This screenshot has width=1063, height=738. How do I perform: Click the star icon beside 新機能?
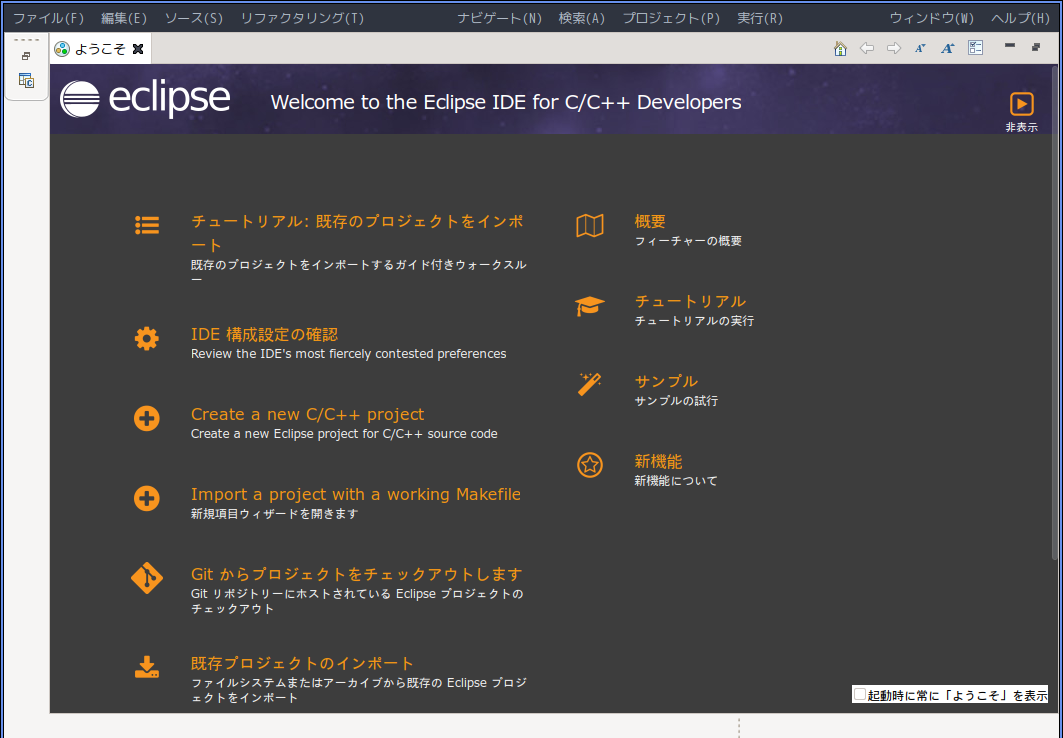pos(590,465)
